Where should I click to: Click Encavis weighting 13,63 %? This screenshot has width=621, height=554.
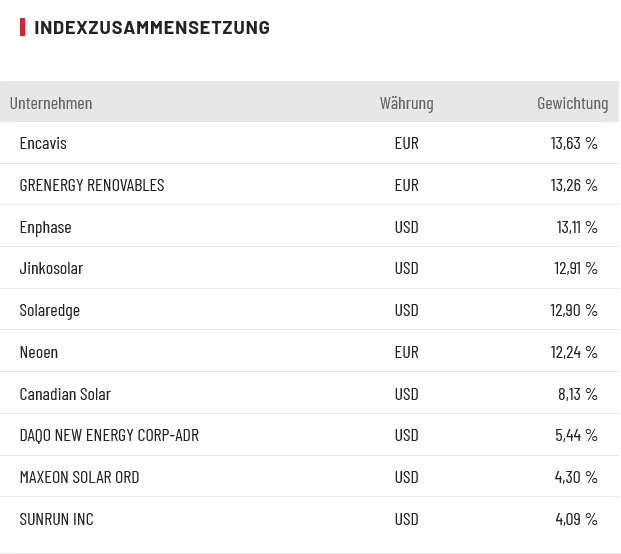(x=574, y=143)
